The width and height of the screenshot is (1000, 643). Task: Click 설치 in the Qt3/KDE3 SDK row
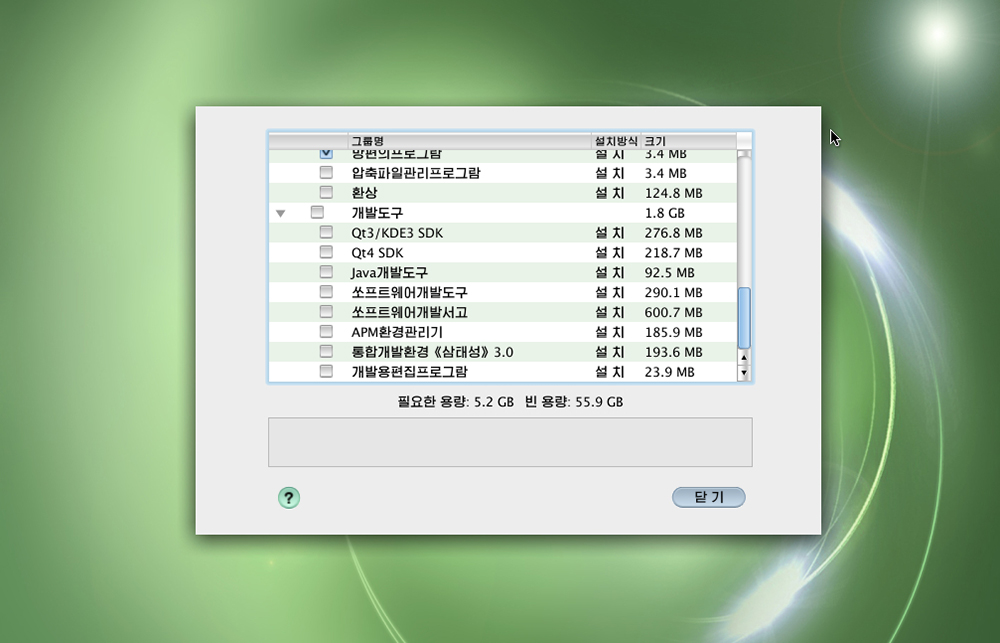(609, 233)
